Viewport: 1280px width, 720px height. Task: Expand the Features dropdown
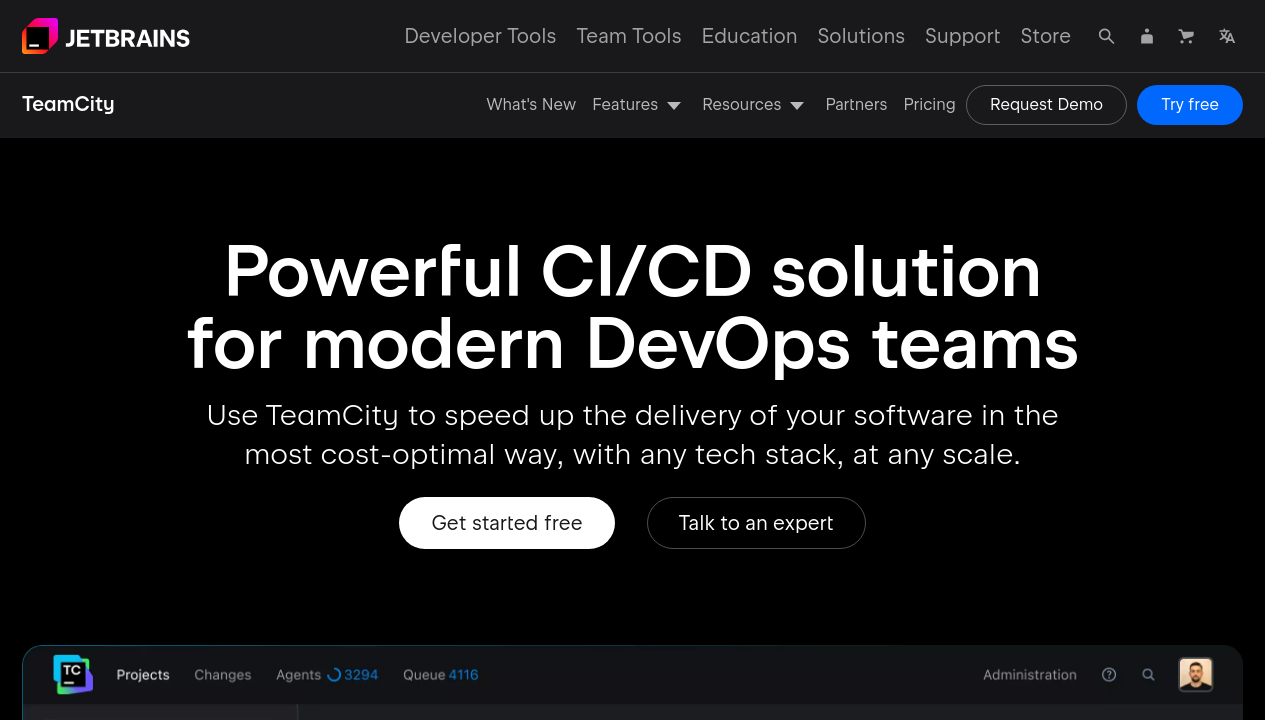(x=636, y=105)
